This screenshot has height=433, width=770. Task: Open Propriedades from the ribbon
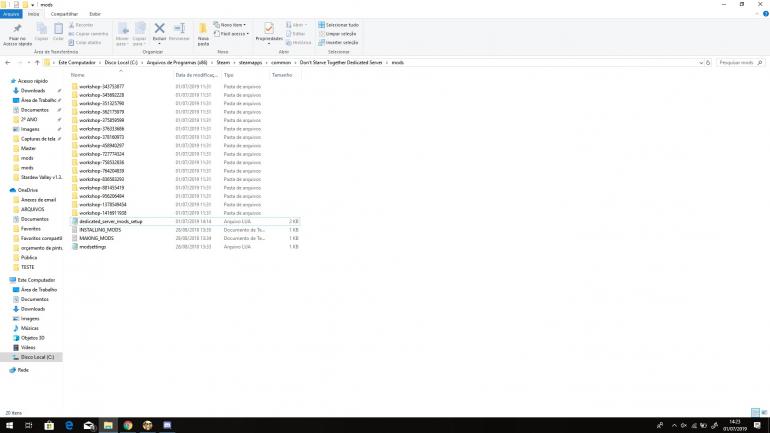point(269,32)
